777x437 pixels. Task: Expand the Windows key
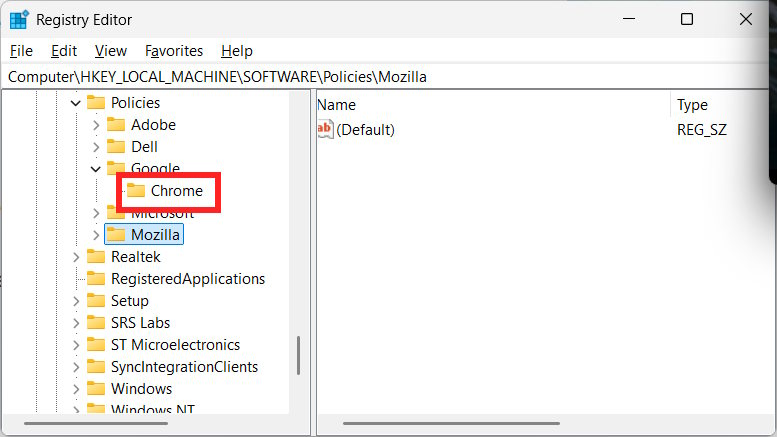coord(76,389)
